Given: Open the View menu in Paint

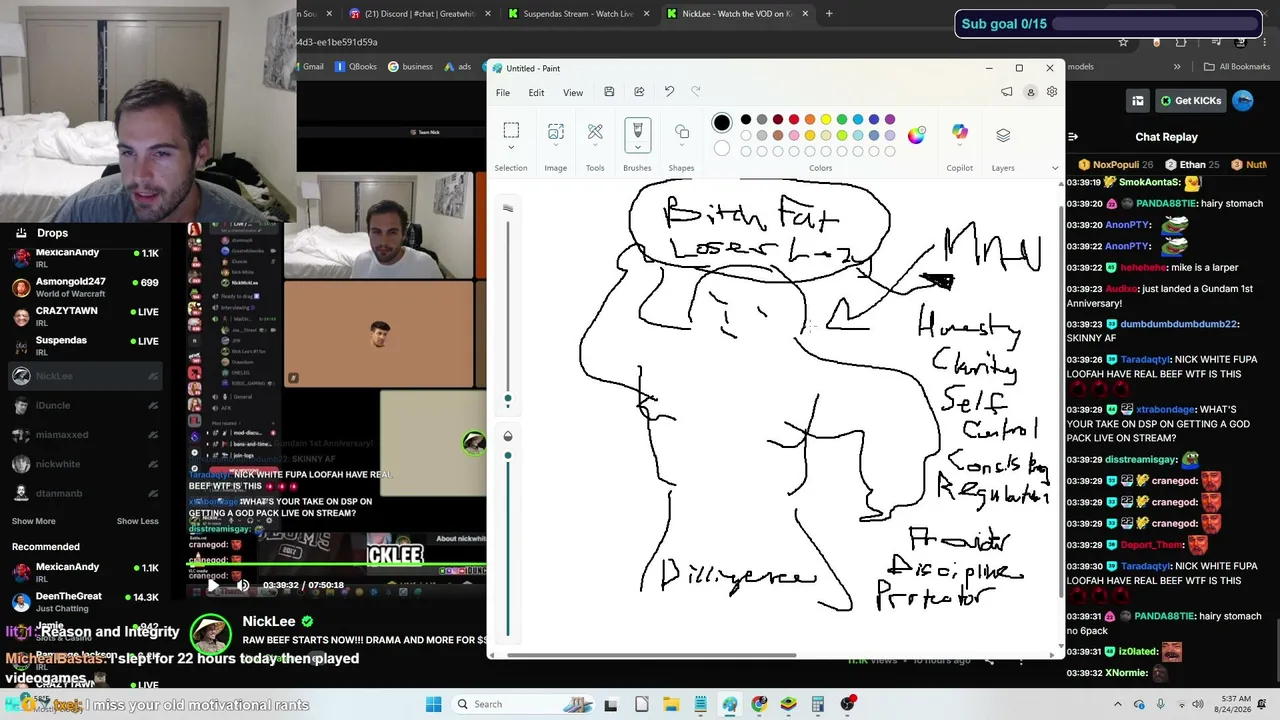Looking at the screenshot, I should click(x=573, y=93).
